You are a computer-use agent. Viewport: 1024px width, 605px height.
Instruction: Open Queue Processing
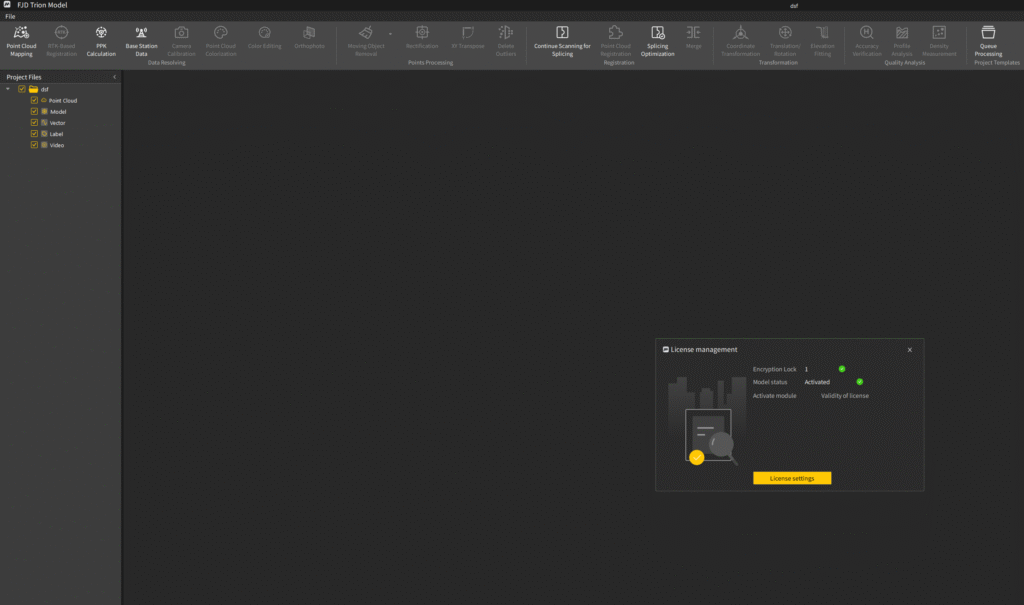tap(987, 41)
